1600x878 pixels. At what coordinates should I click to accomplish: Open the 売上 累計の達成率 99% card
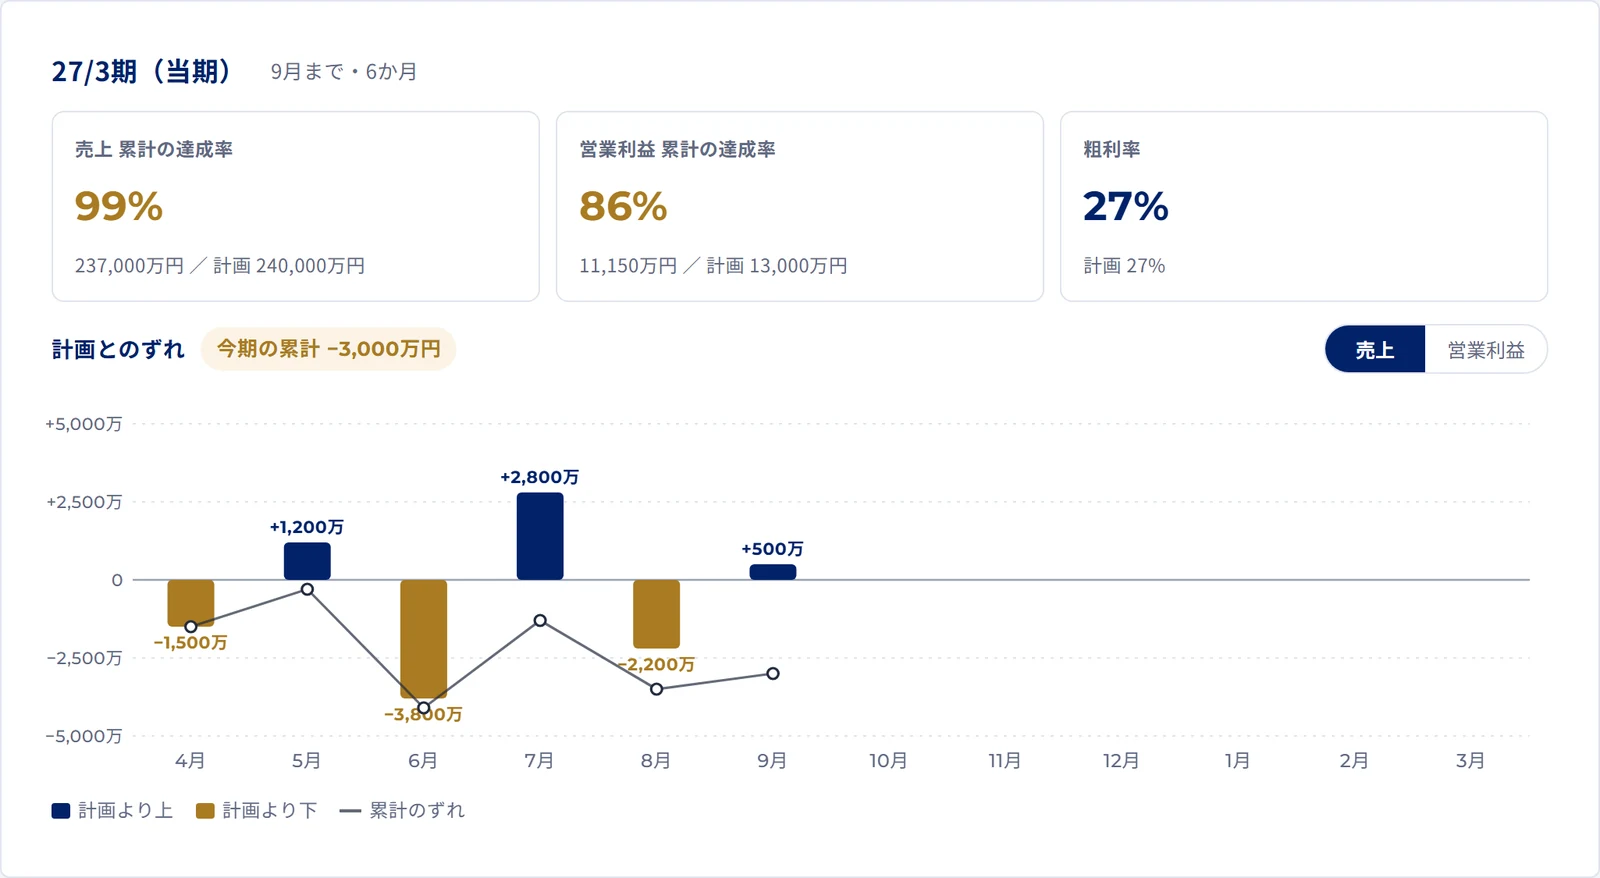point(296,206)
